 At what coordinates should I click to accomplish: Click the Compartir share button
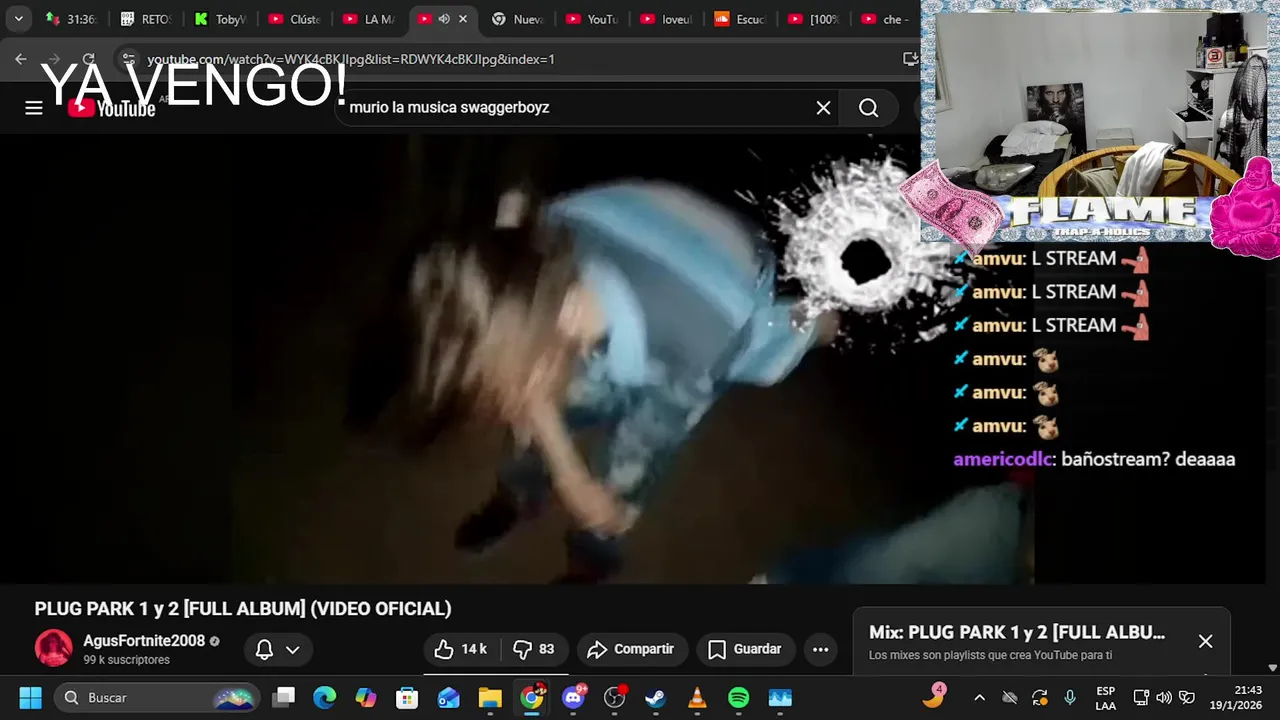coord(633,649)
